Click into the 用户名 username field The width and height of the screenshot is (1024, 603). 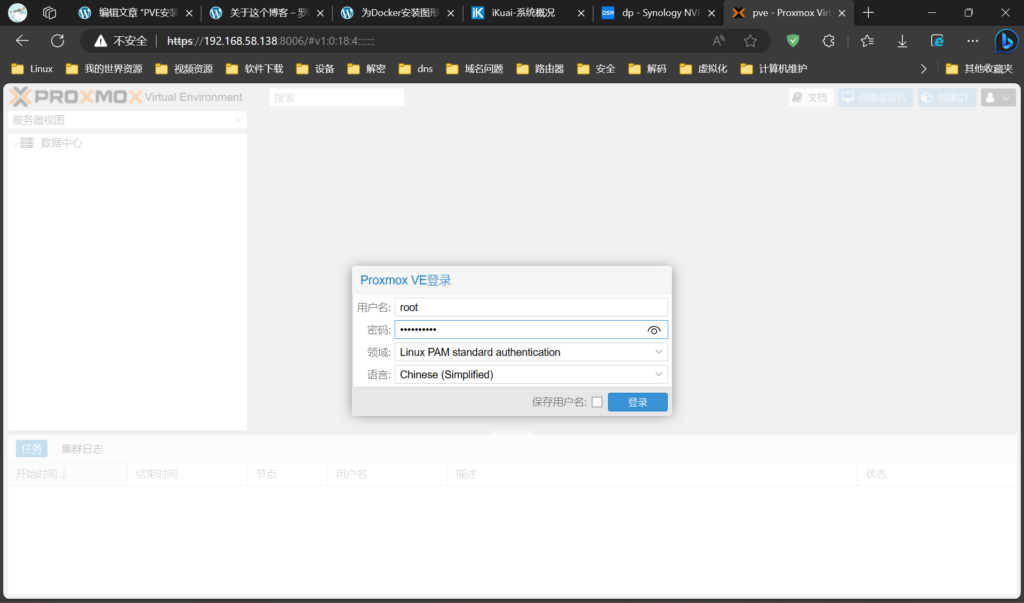click(530, 307)
